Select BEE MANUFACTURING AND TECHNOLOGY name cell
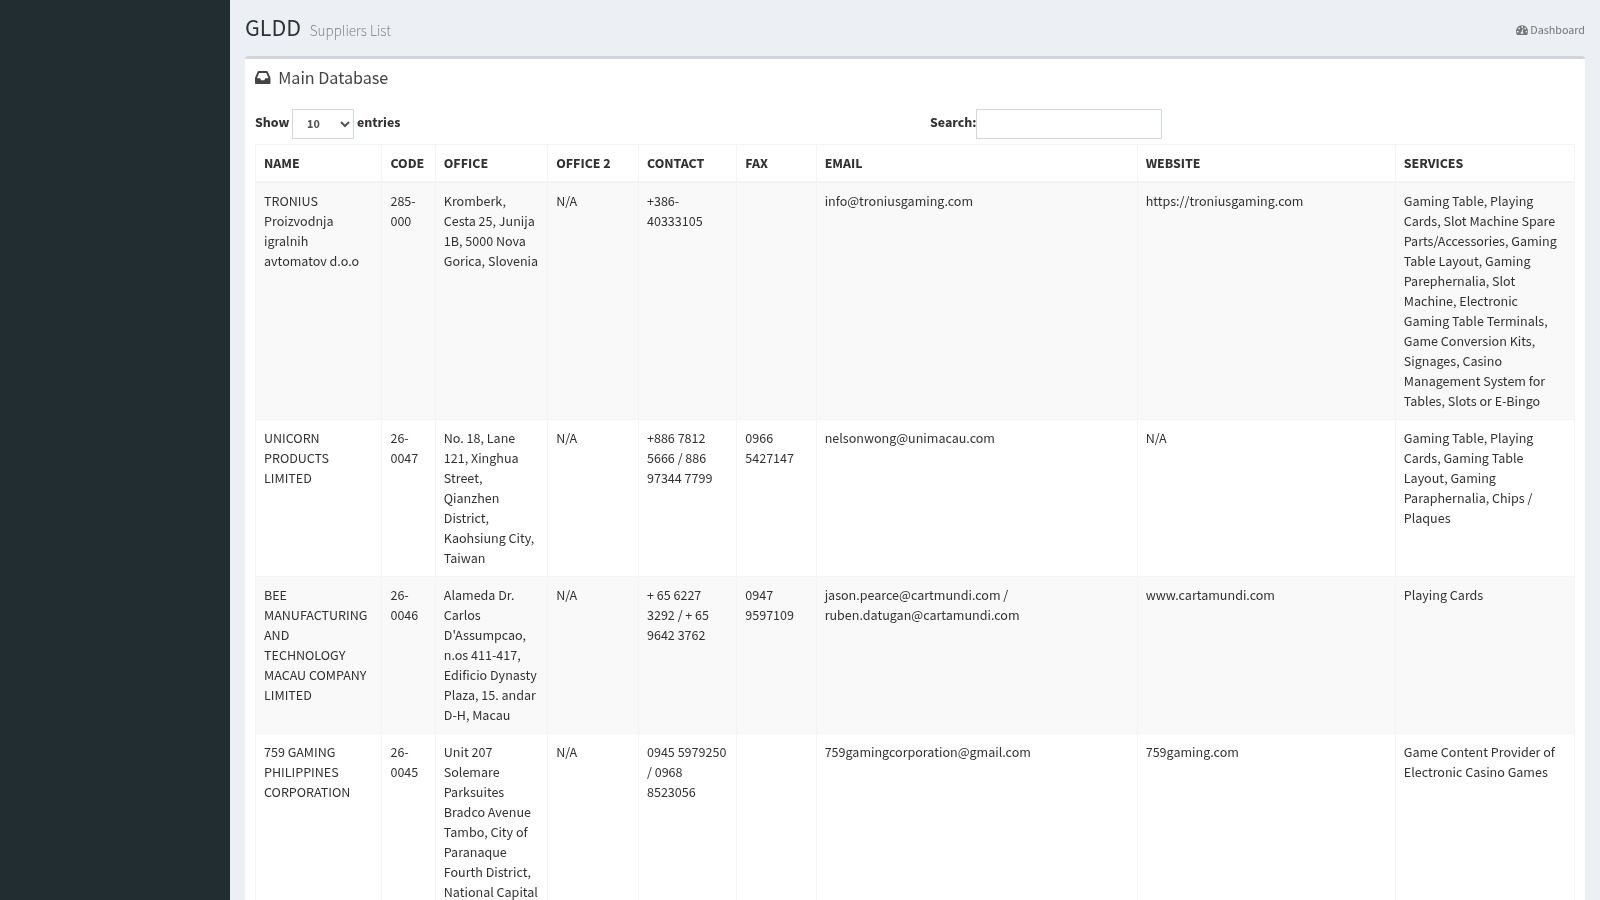The height and width of the screenshot is (900, 1600). click(x=318, y=655)
